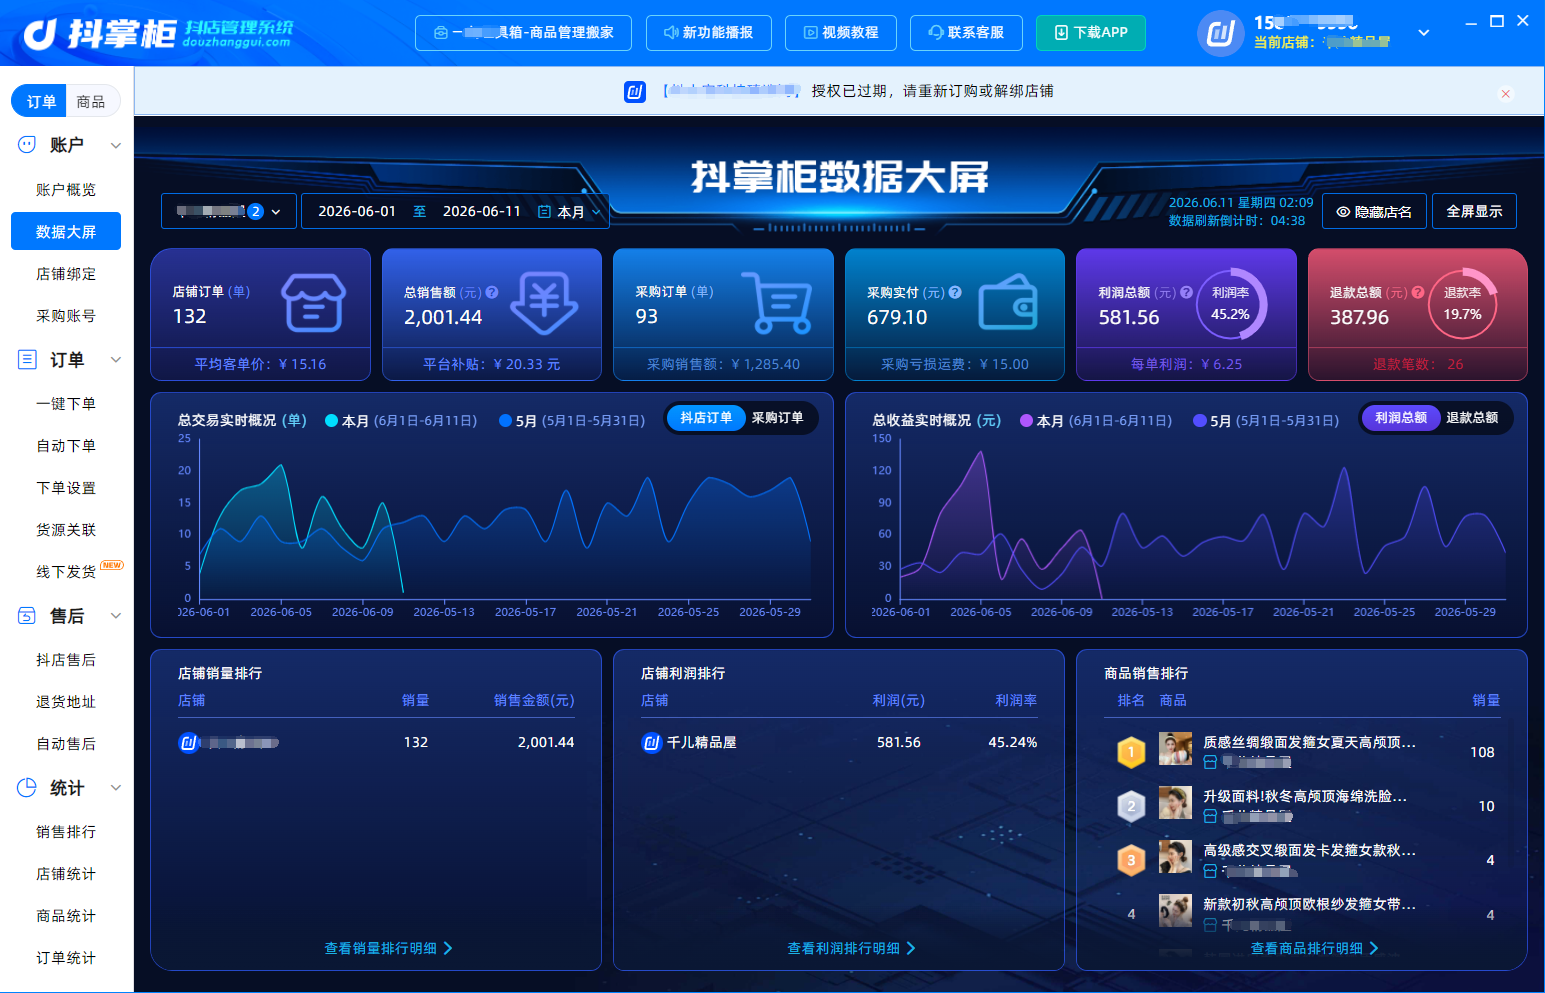Click the 下载APP button
Image resolution: width=1545 pixels, height=993 pixels.
pyautogui.click(x=1091, y=33)
